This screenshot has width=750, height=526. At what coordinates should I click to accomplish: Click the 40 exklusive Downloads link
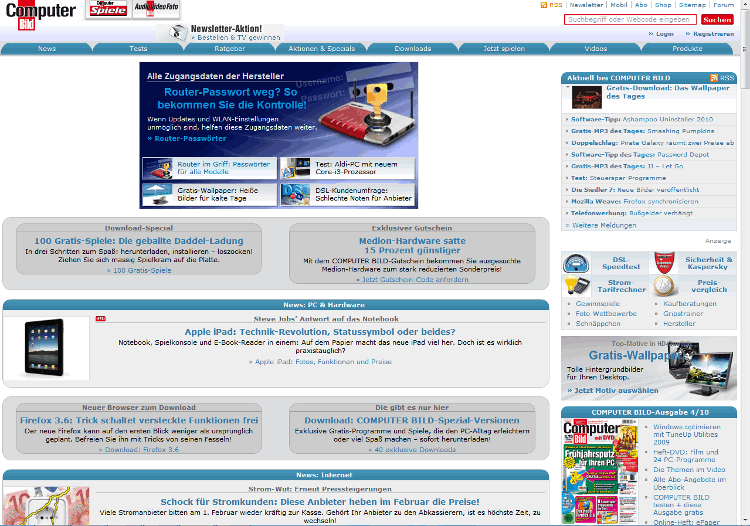coord(412,449)
